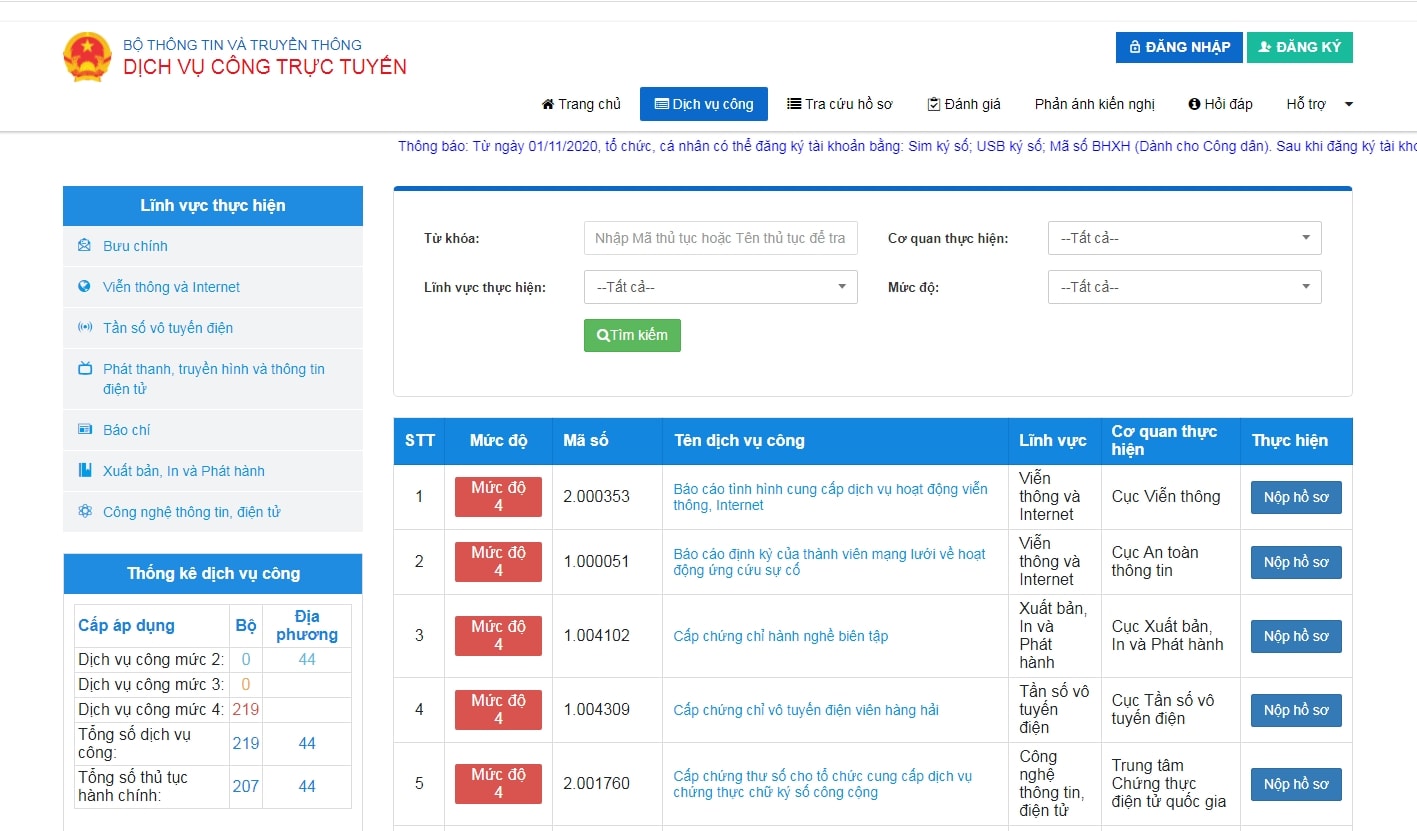
Task: Click the ĐĂNG NHẬP button
Action: coord(1179,47)
